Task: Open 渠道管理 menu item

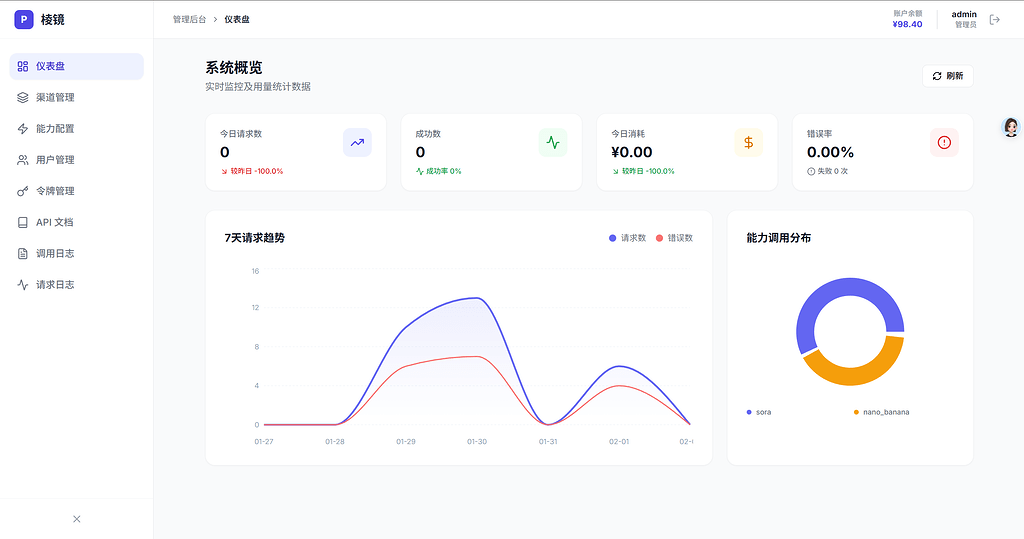Action: pyautogui.click(x=76, y=97)
